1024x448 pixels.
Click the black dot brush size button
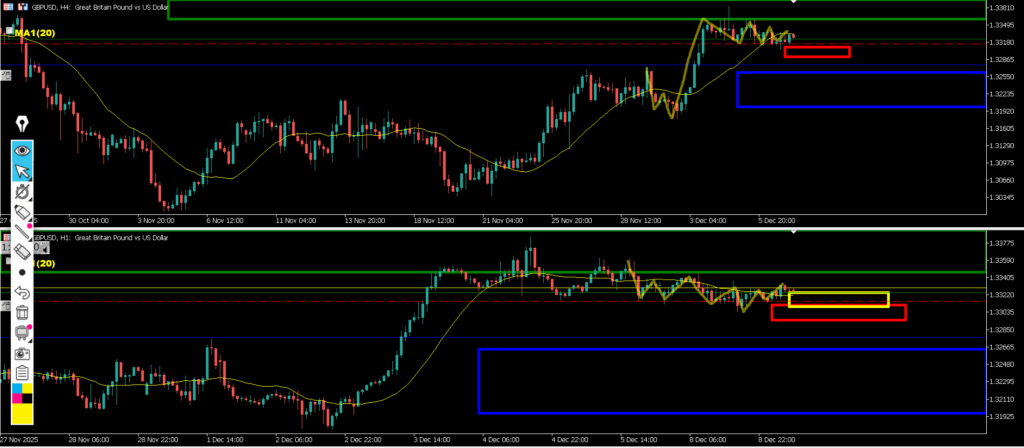point(22,272)
